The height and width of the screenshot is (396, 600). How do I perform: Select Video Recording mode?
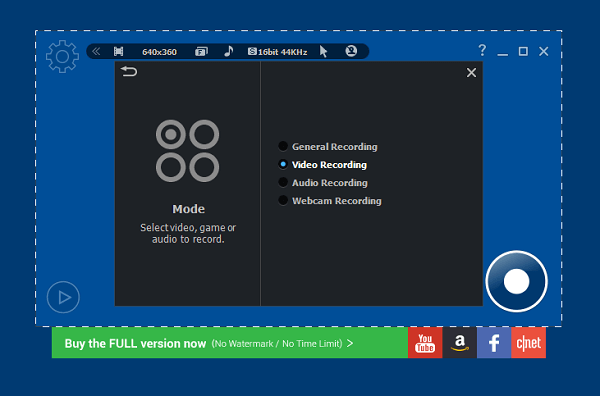tap(323, 165)
